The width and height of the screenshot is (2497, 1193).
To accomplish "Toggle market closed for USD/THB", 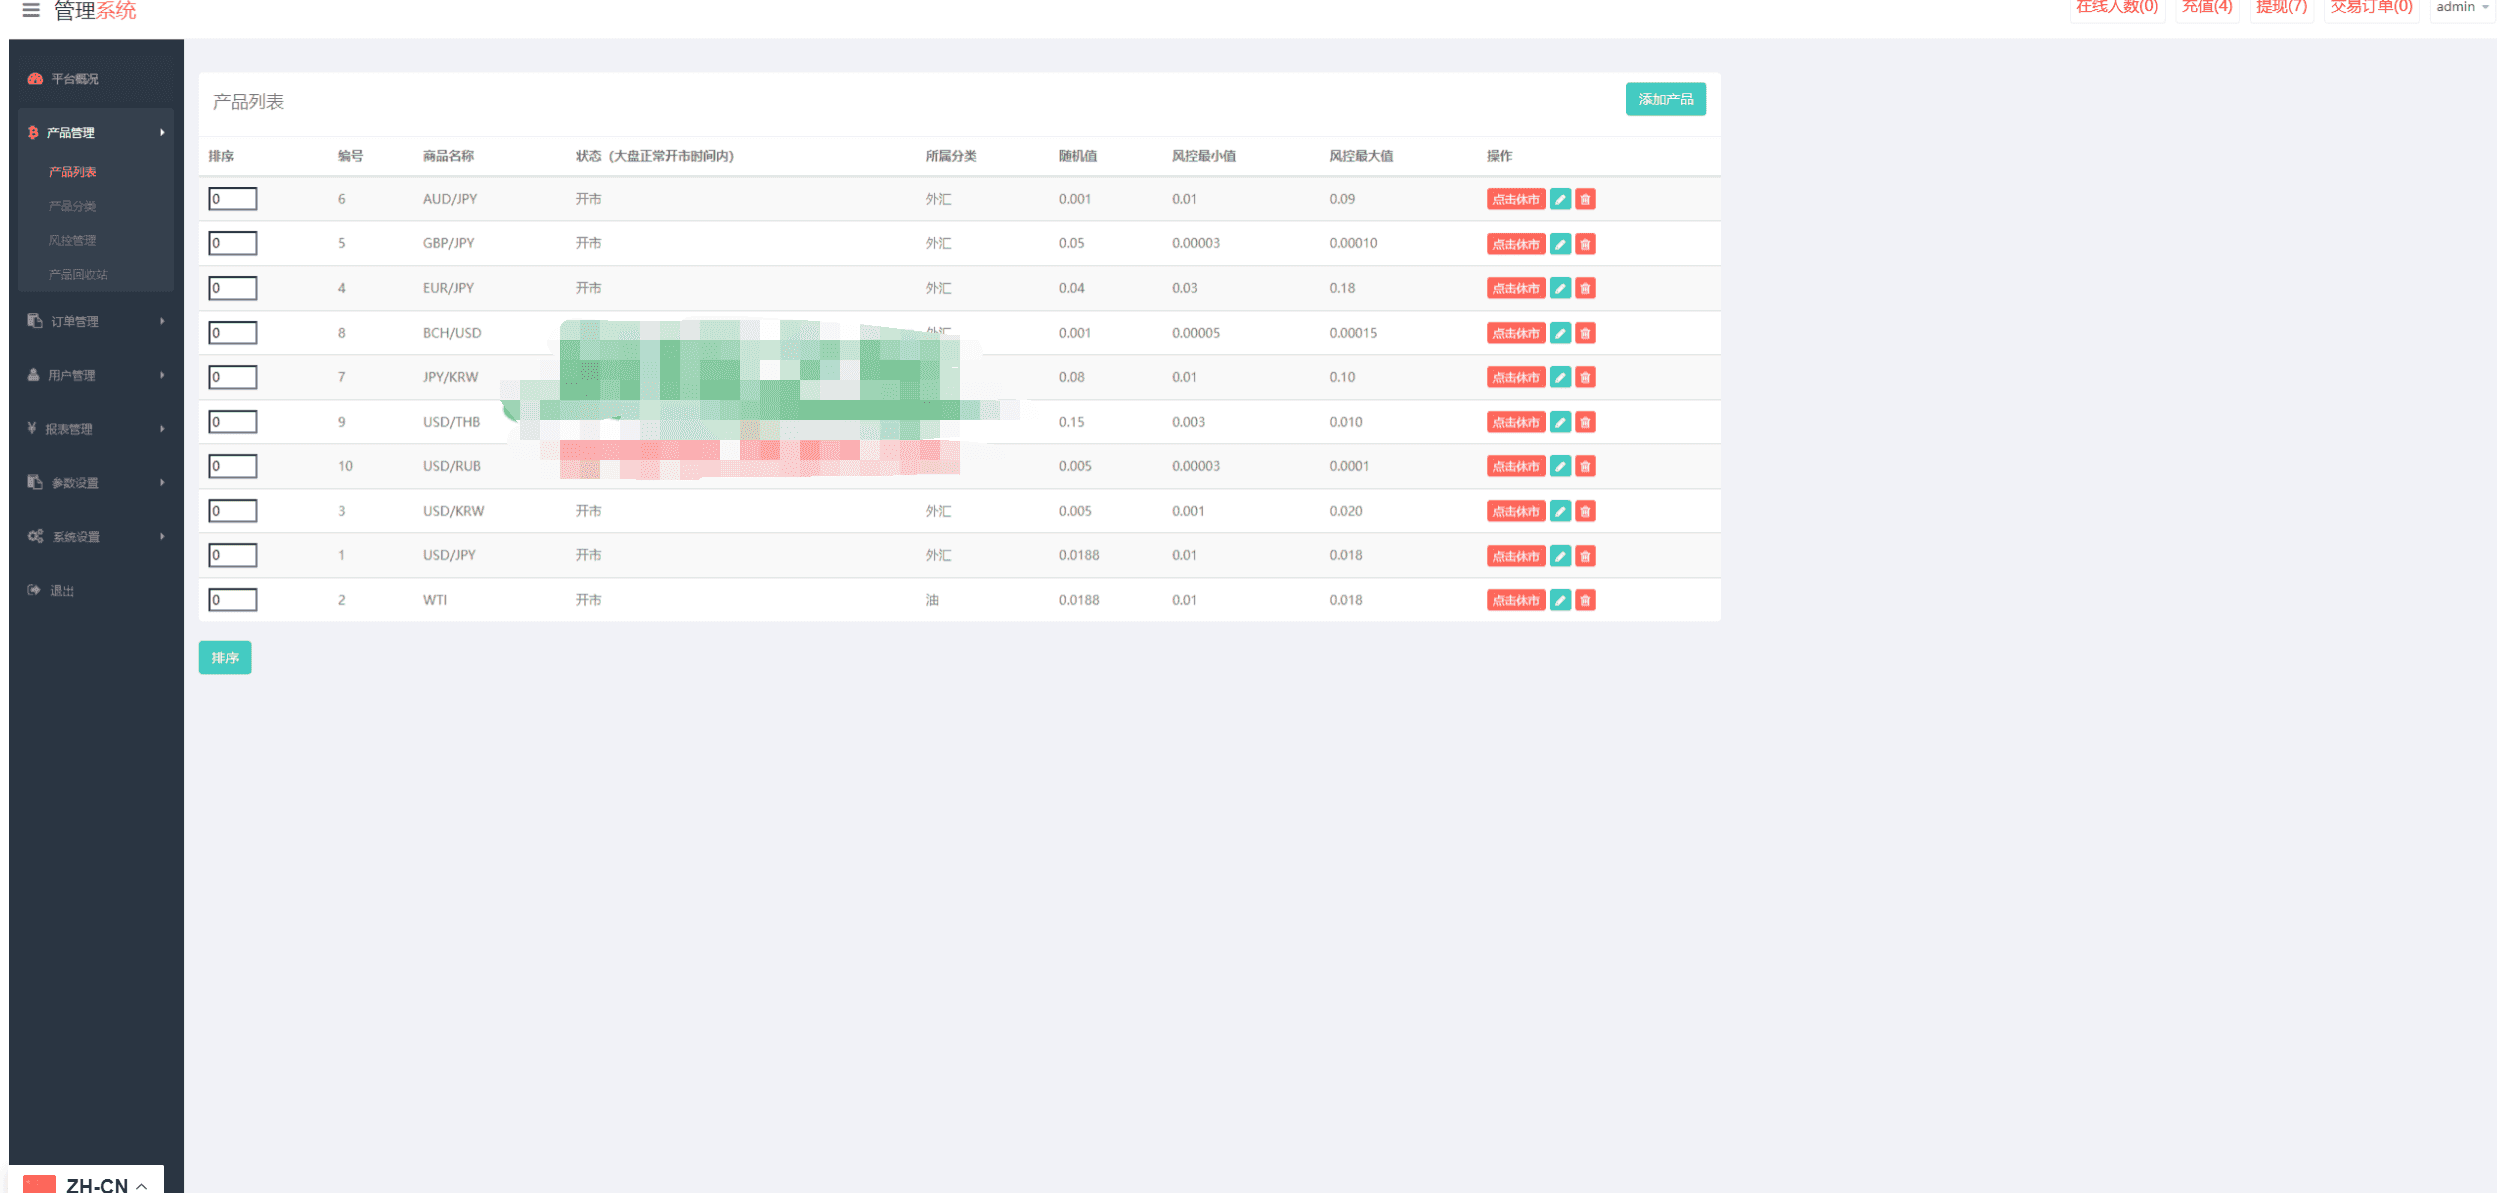I will tap(1516, 422).
